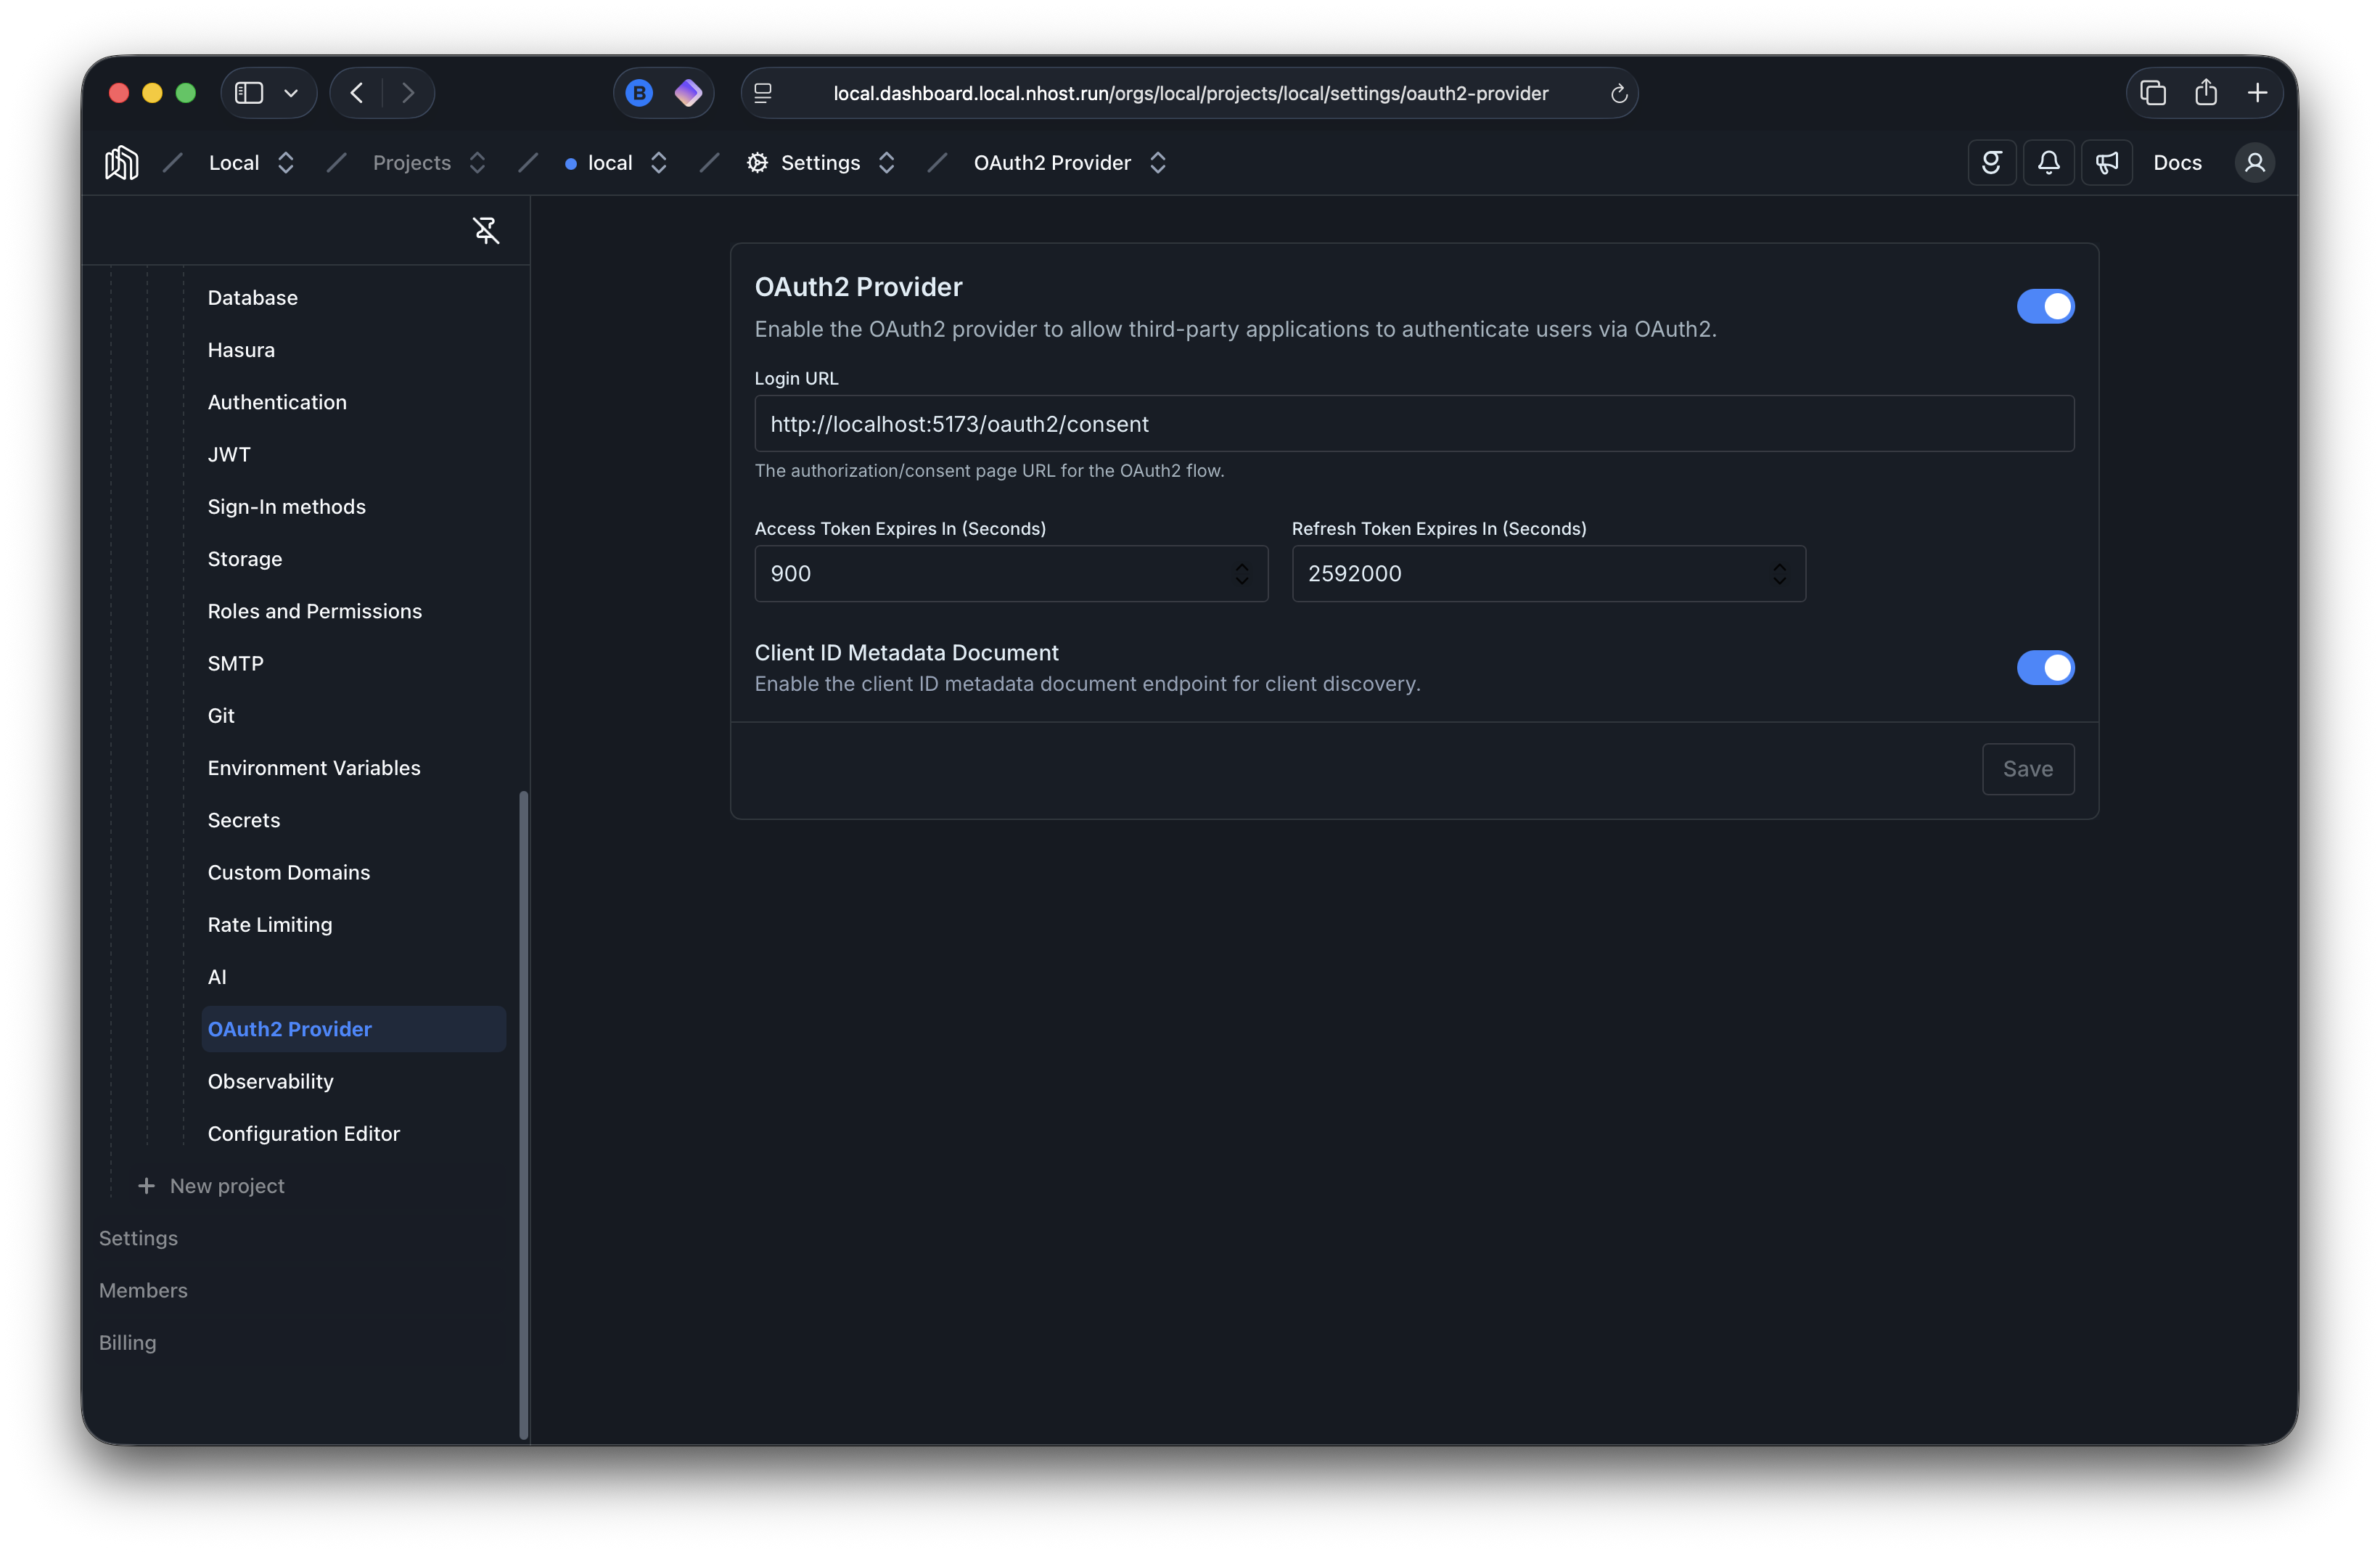Adjust the Access Token Expires stepper

click(x=1243, y=574)
